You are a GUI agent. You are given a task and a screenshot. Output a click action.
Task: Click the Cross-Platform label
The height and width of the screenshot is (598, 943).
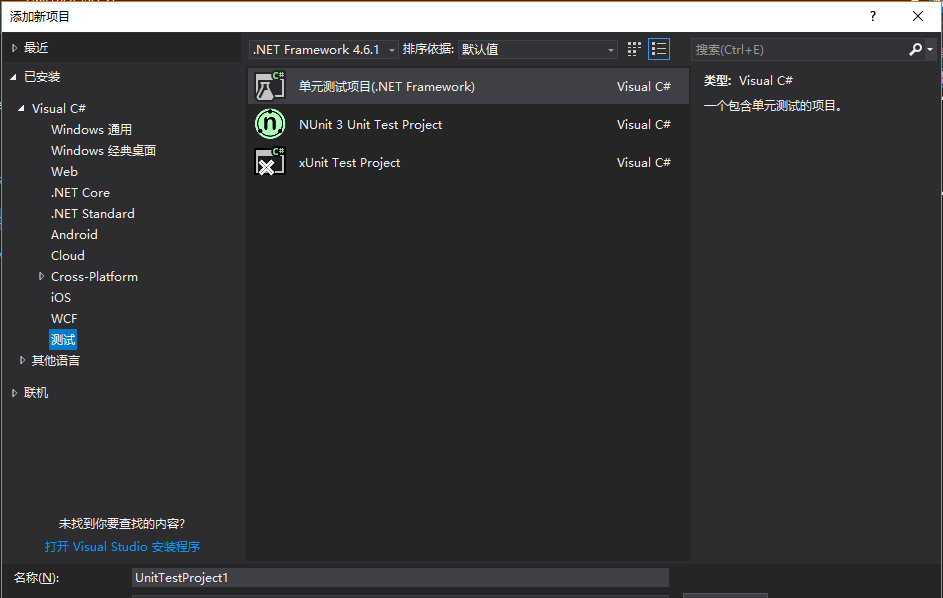pos(94,276)
